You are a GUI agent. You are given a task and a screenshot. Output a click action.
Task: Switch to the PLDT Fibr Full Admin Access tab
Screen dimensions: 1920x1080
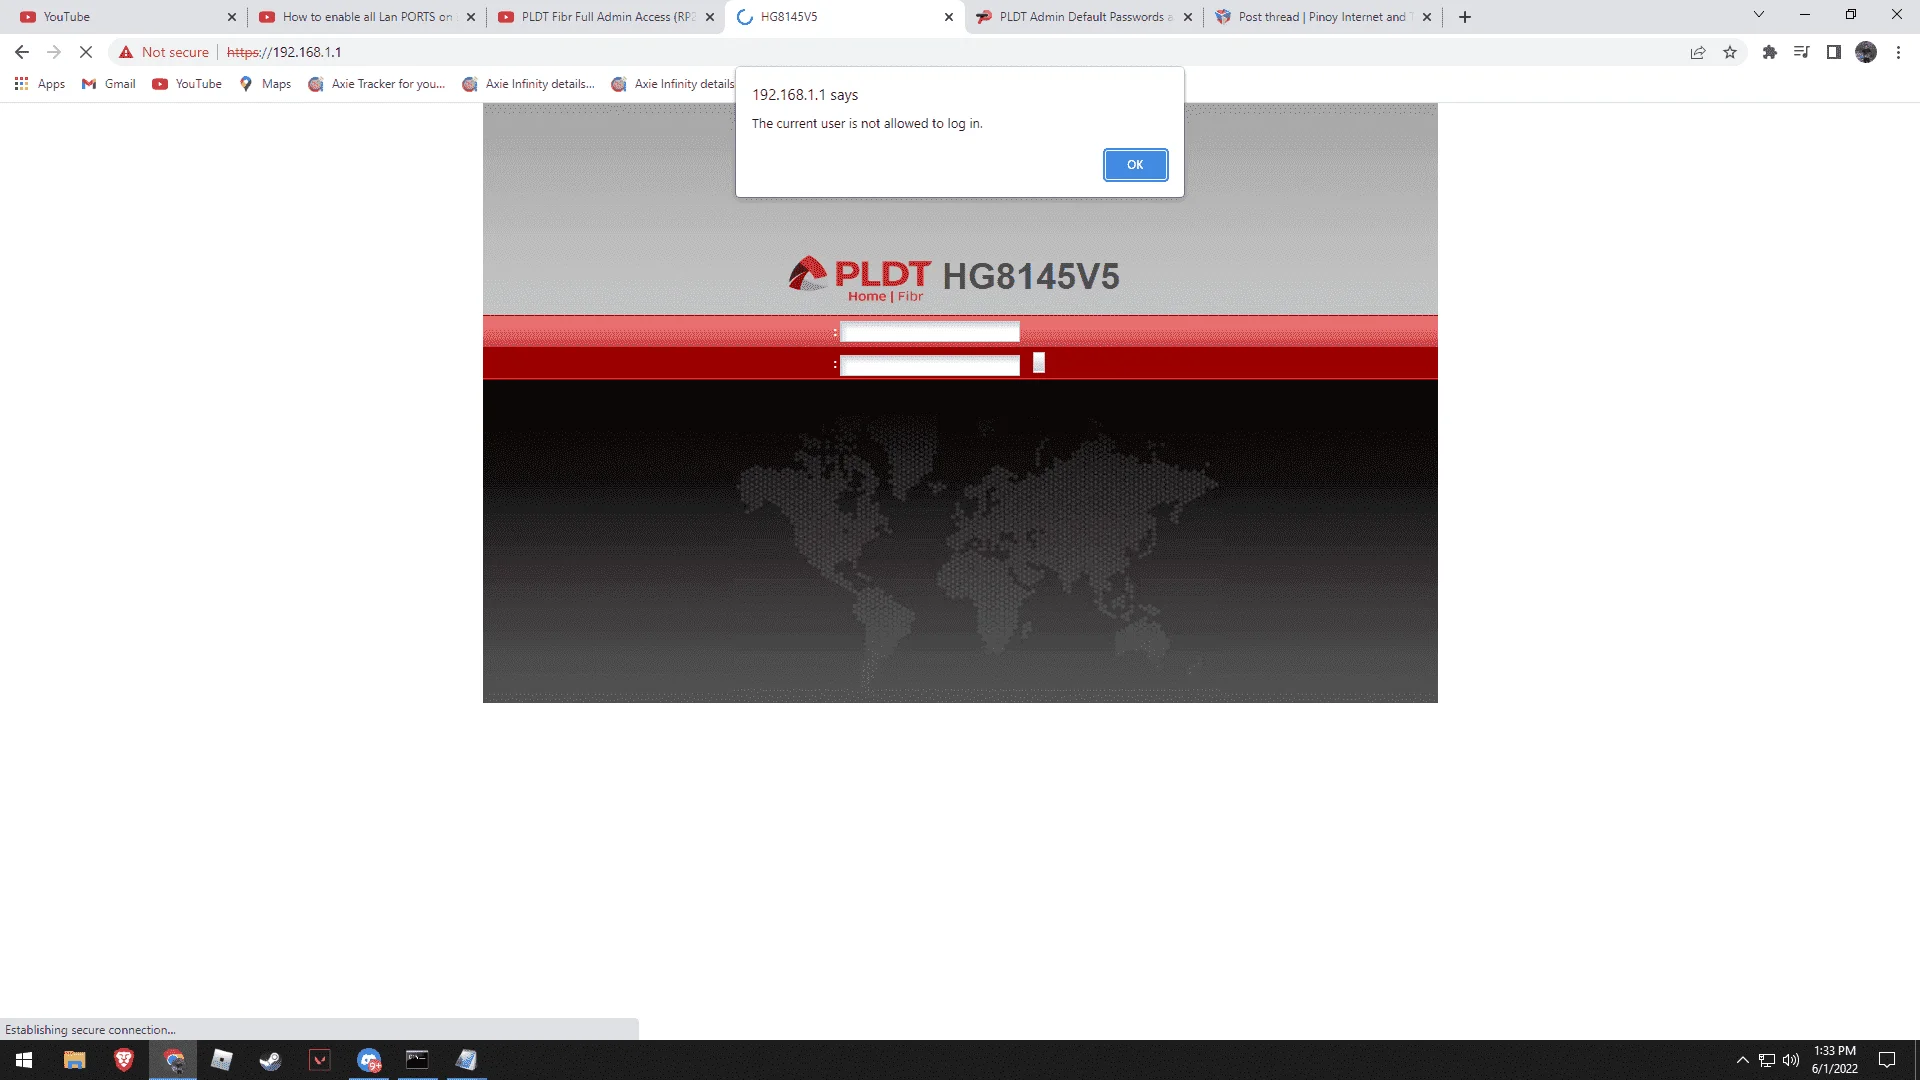tap(605, 17)
